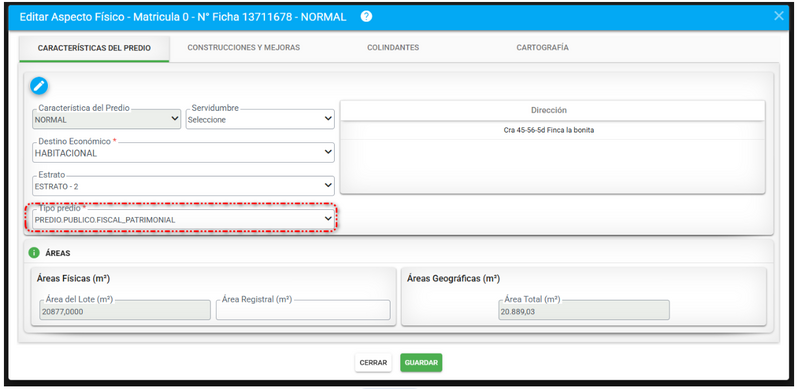Viewport: 800px width, 389px height.
Task: Select Características del Predio tab
Action: [94, 48]
